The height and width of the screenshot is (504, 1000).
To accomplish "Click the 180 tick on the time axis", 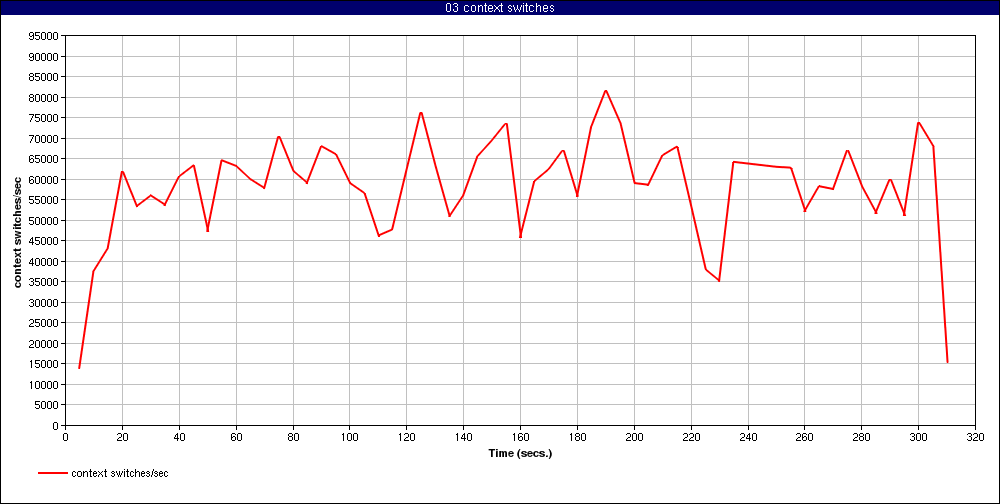I will [x=577, y=437].
